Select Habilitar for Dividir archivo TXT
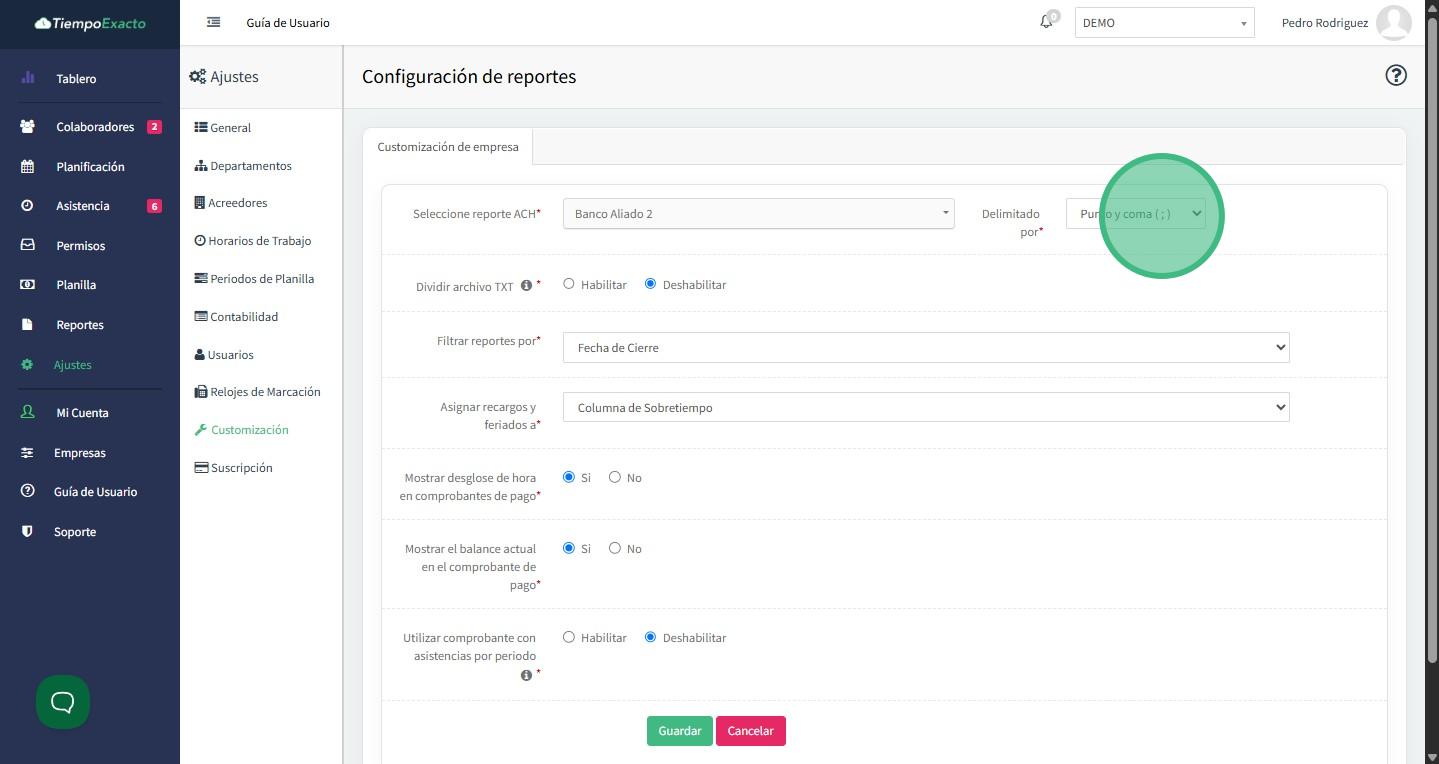Viewport: 1439px width, 764px height. pyautogui.click(x=569, y=284)
